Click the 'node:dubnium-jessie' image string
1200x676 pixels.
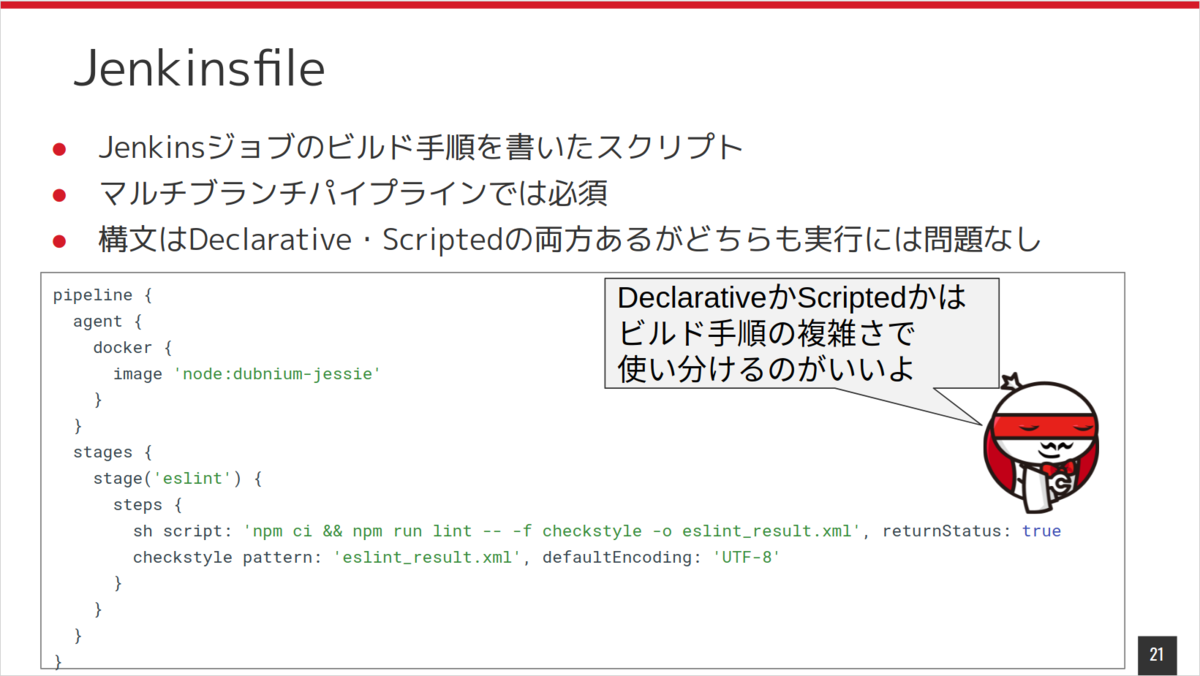tap(278, 374)
